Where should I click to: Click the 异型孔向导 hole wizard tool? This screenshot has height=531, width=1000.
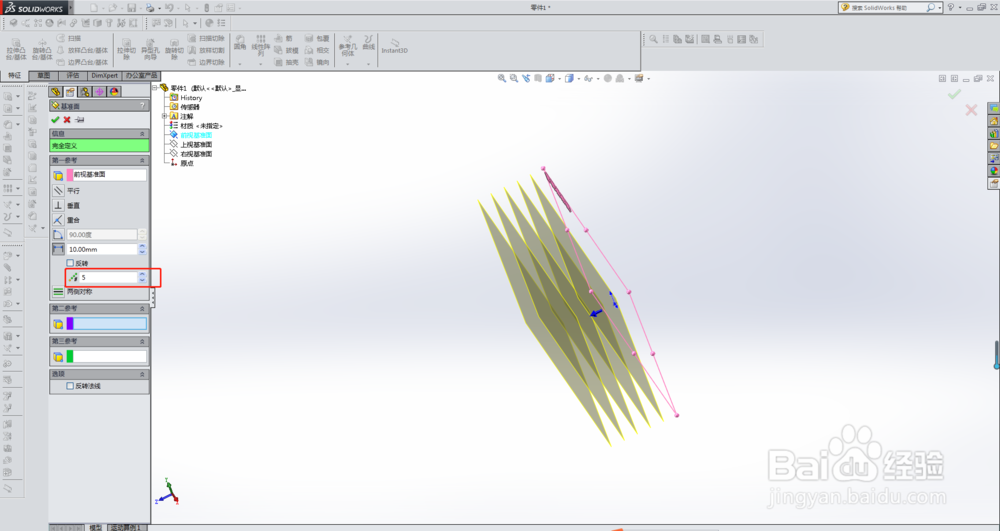(x=150, y=49)
